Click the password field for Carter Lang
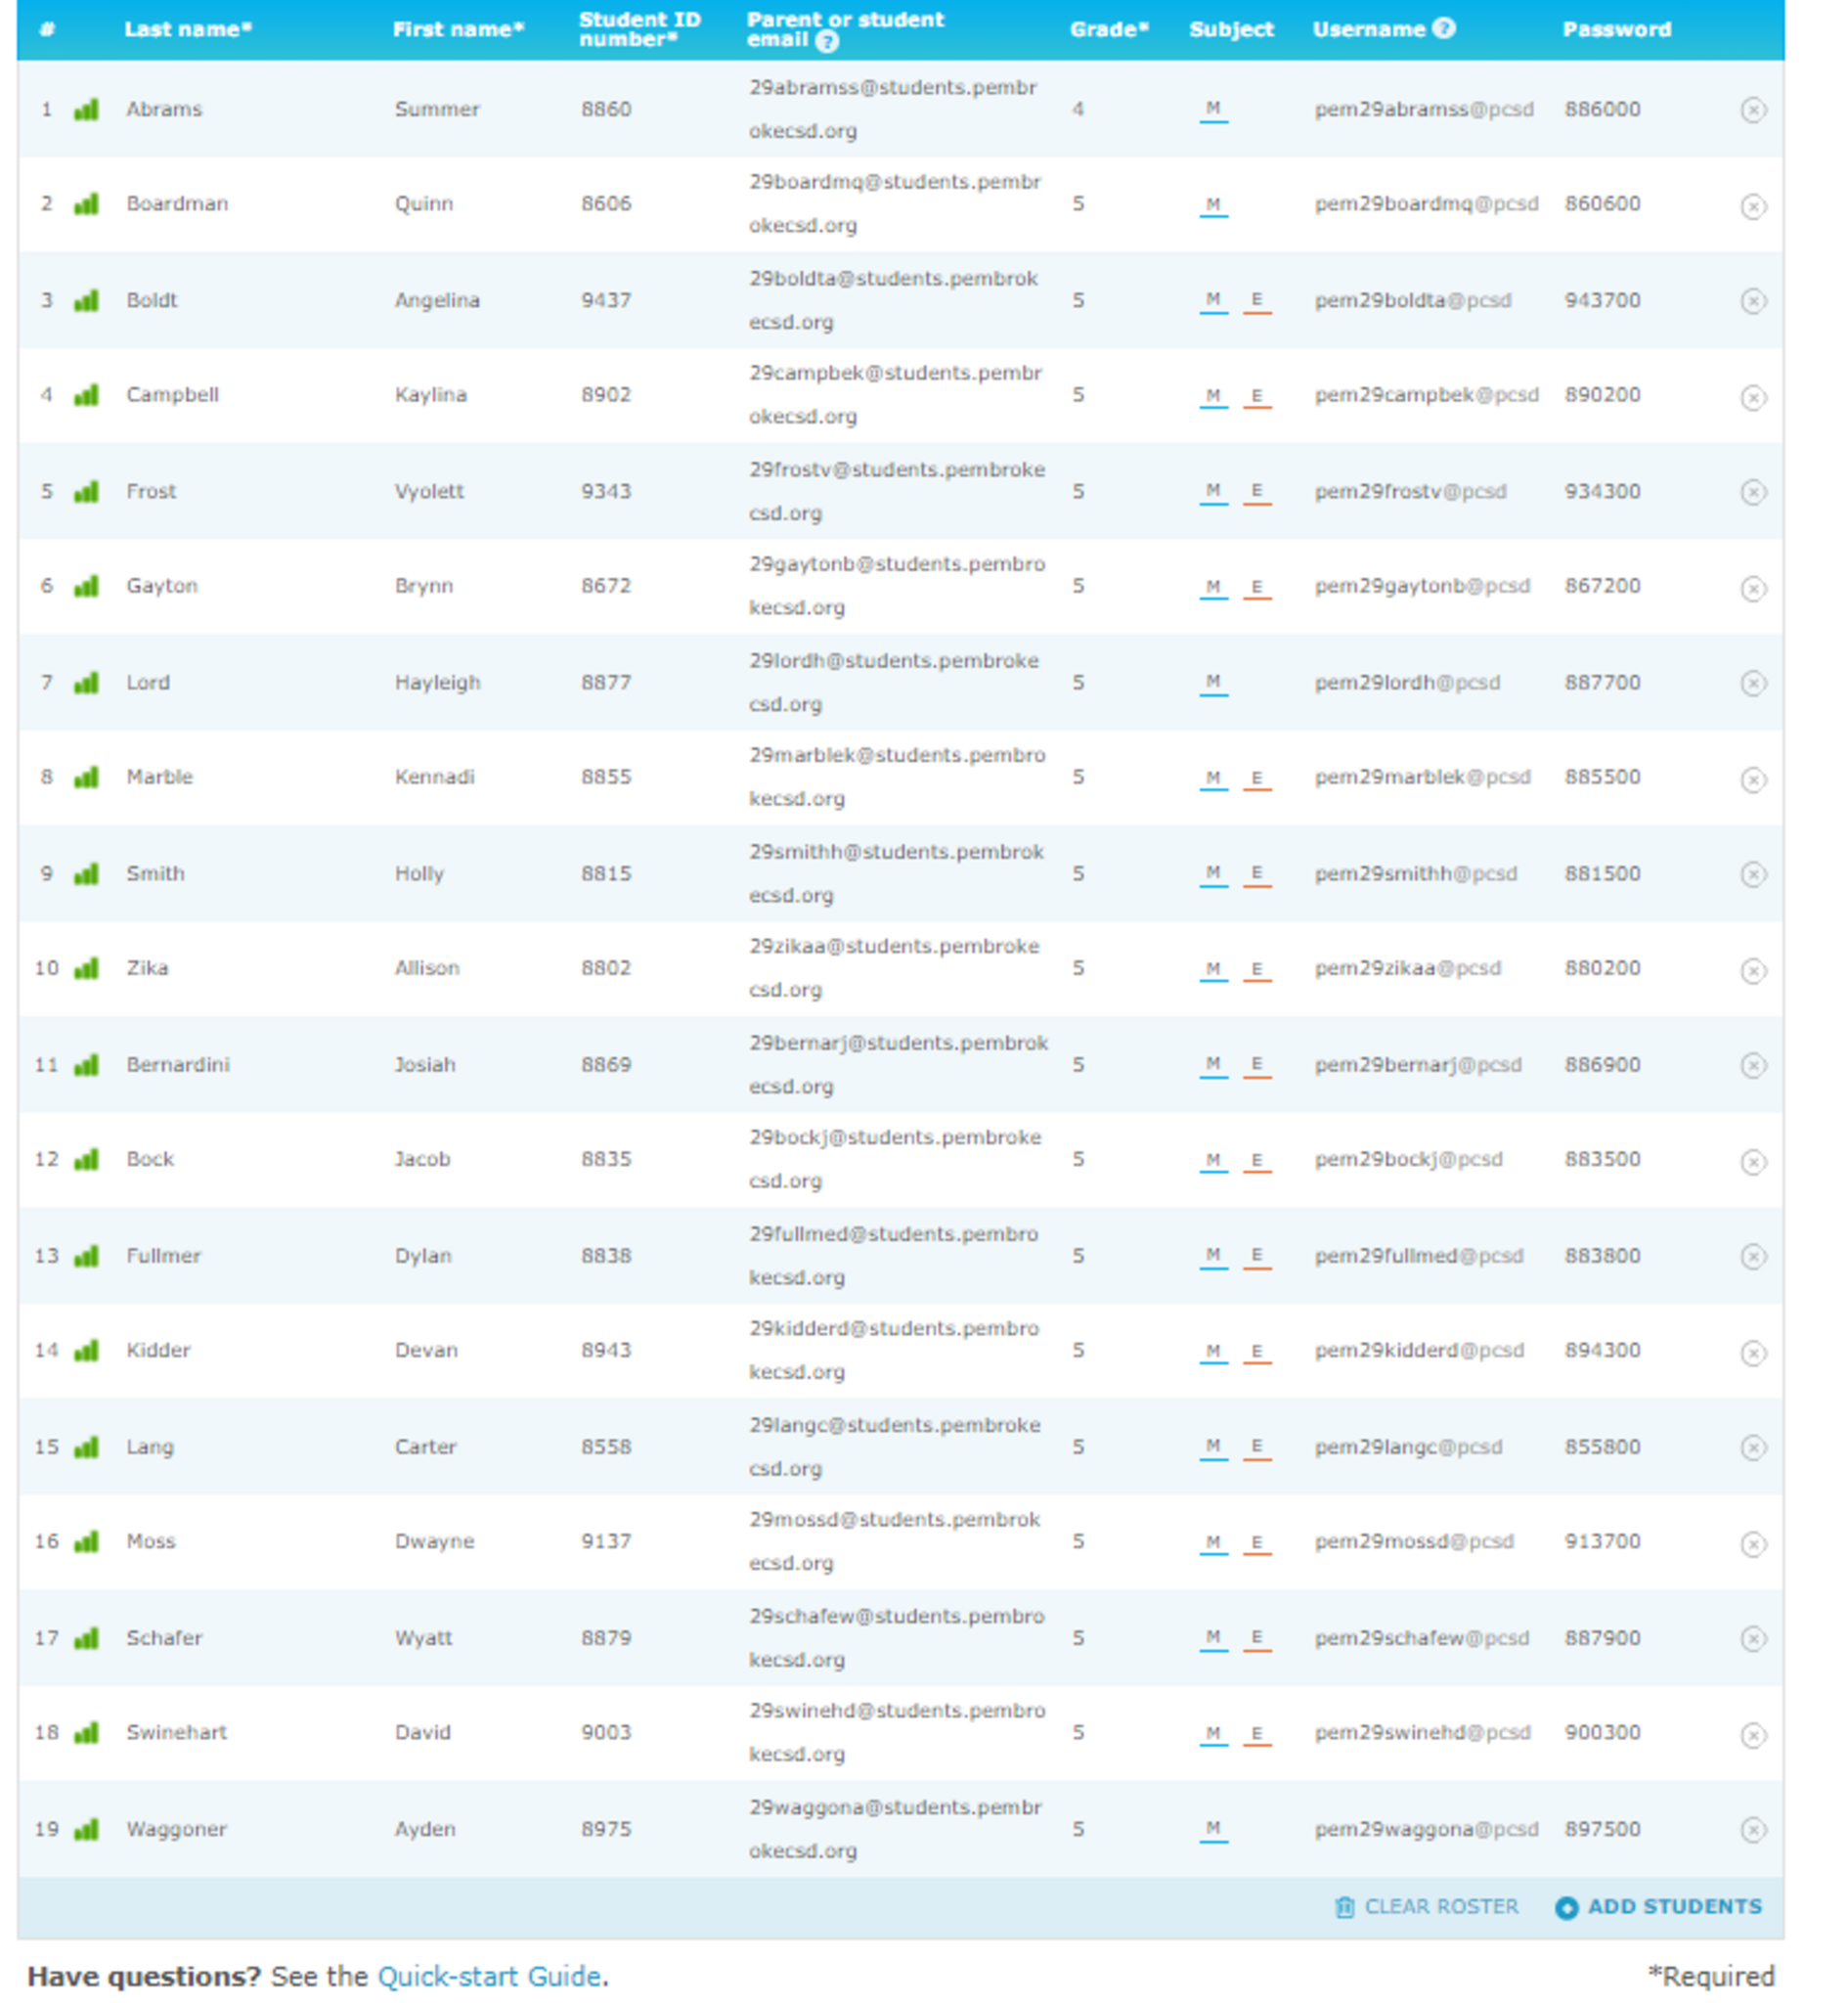Image resolution: width=1848 pixels, height=2003 pixels. (x=1602, y=1447)
